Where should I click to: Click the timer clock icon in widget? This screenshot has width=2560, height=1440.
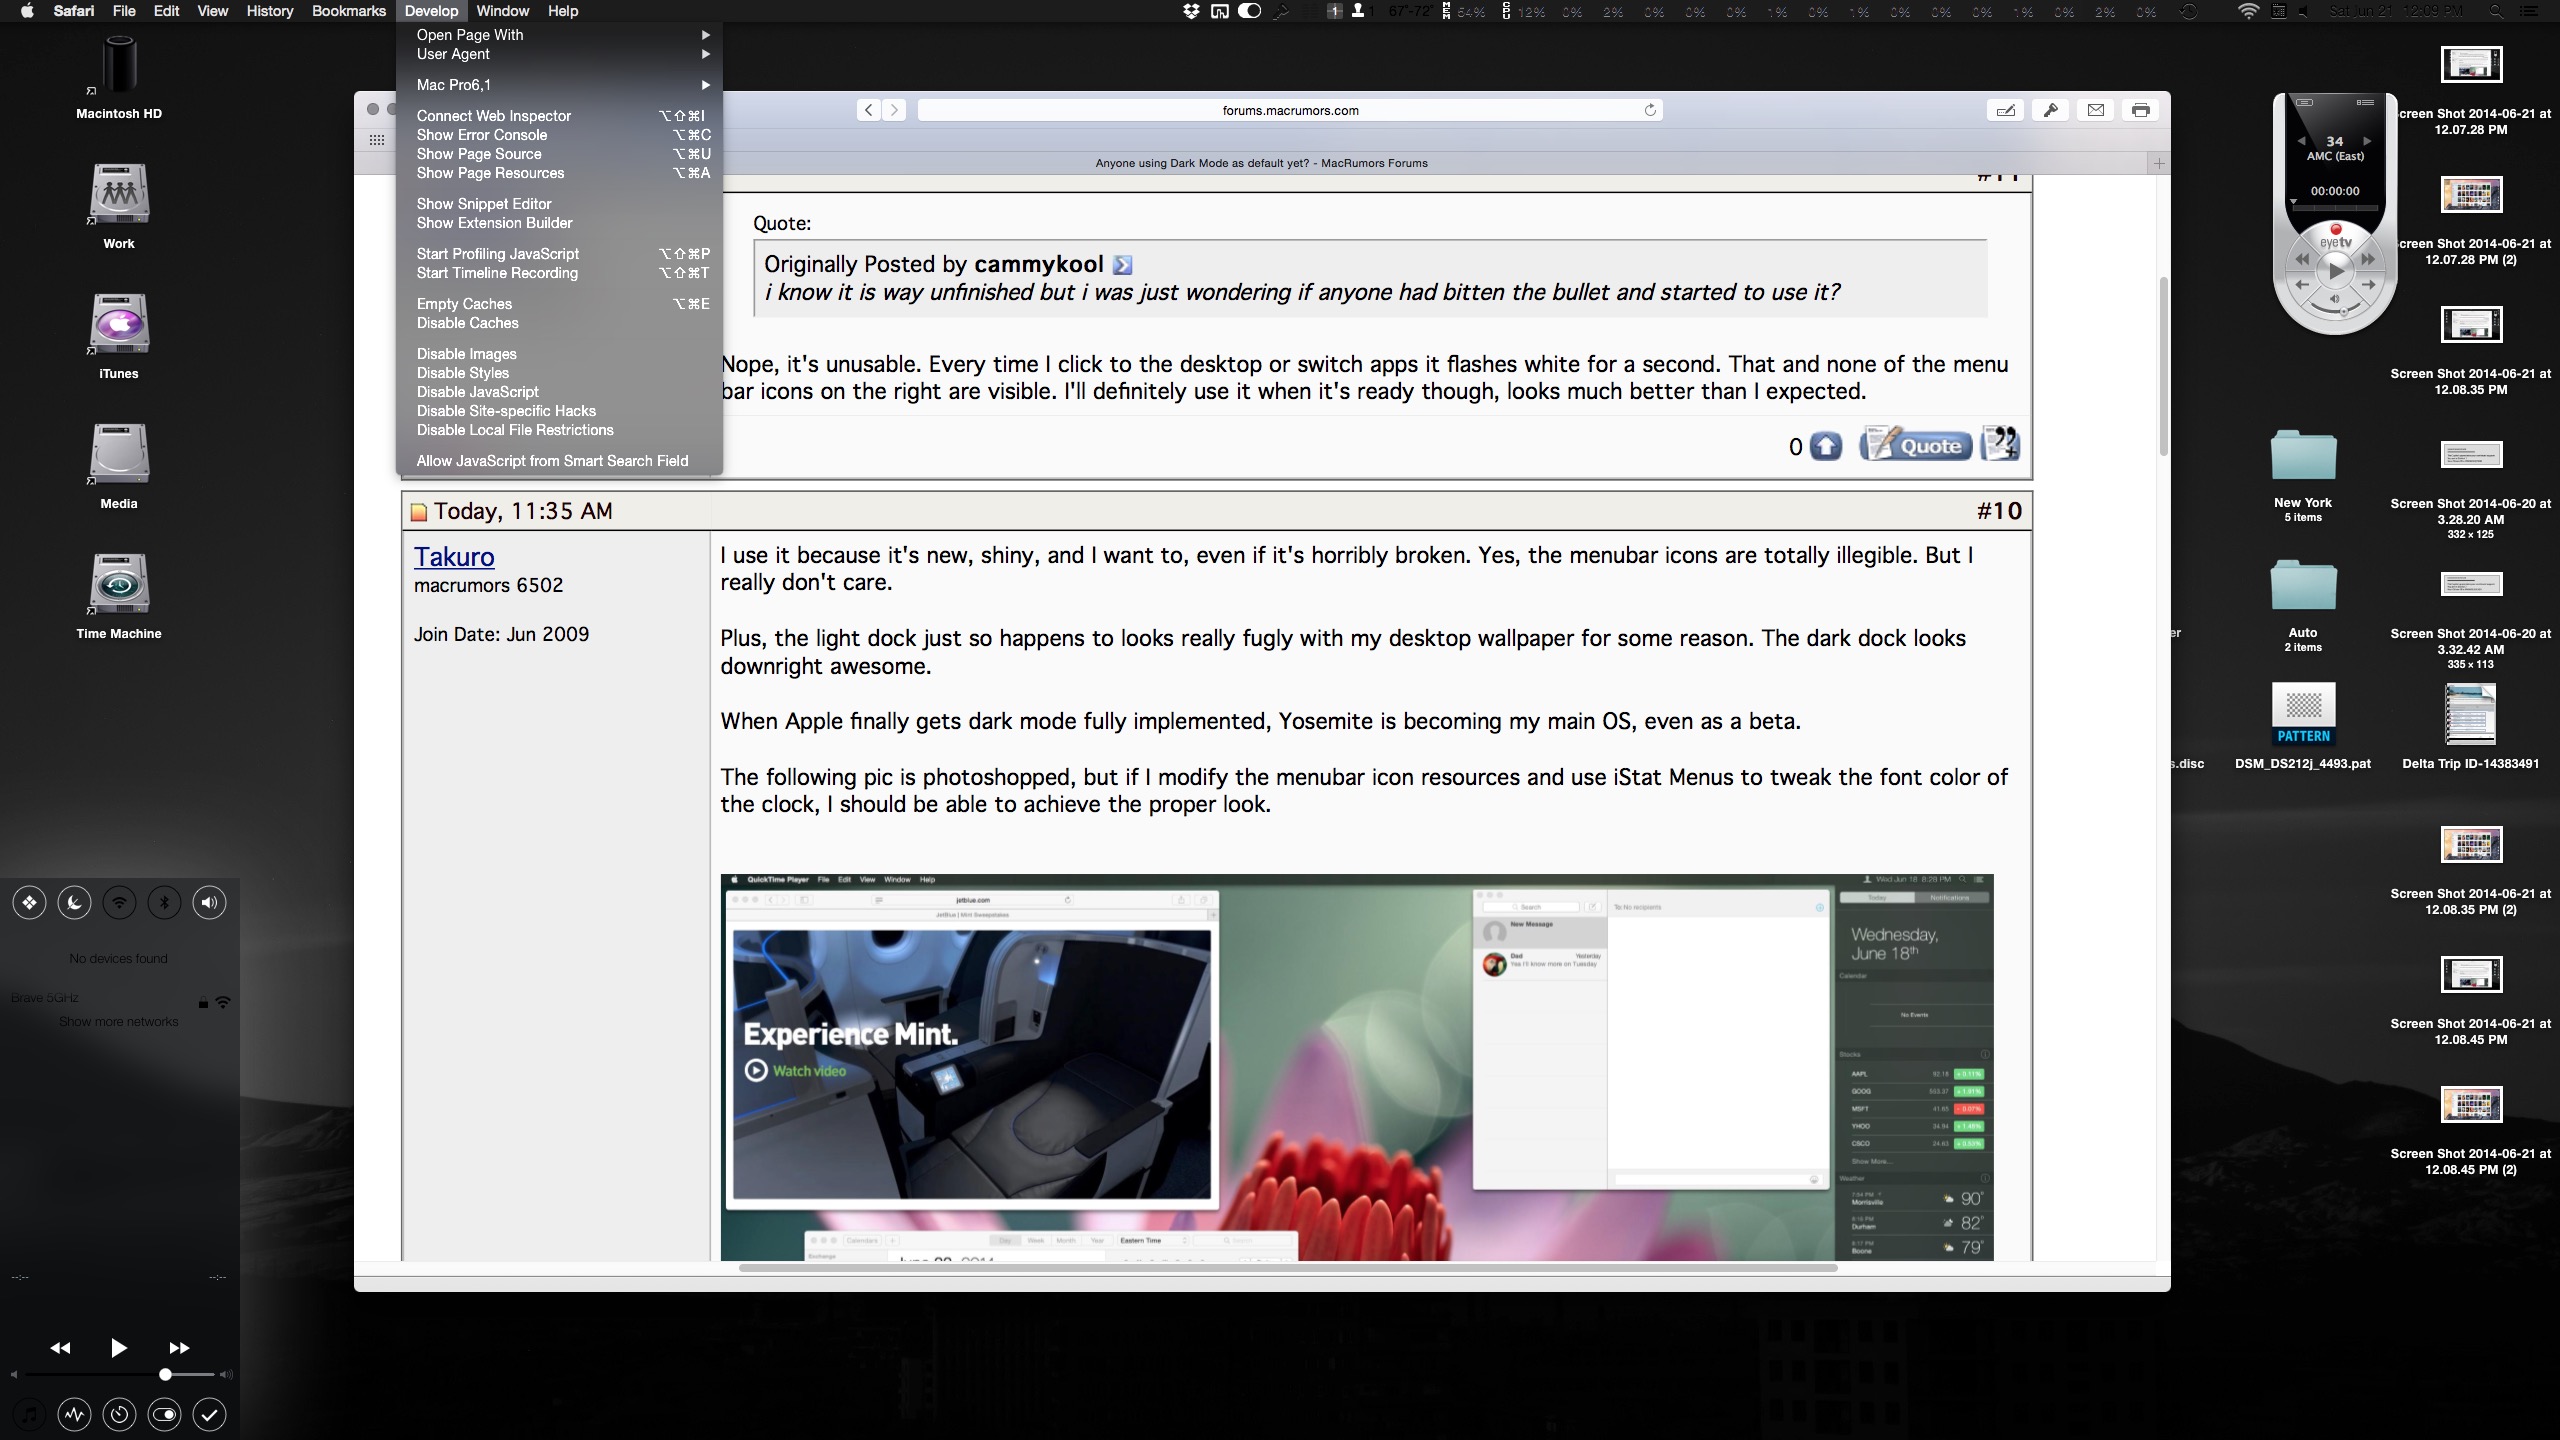pos(120,1414)
